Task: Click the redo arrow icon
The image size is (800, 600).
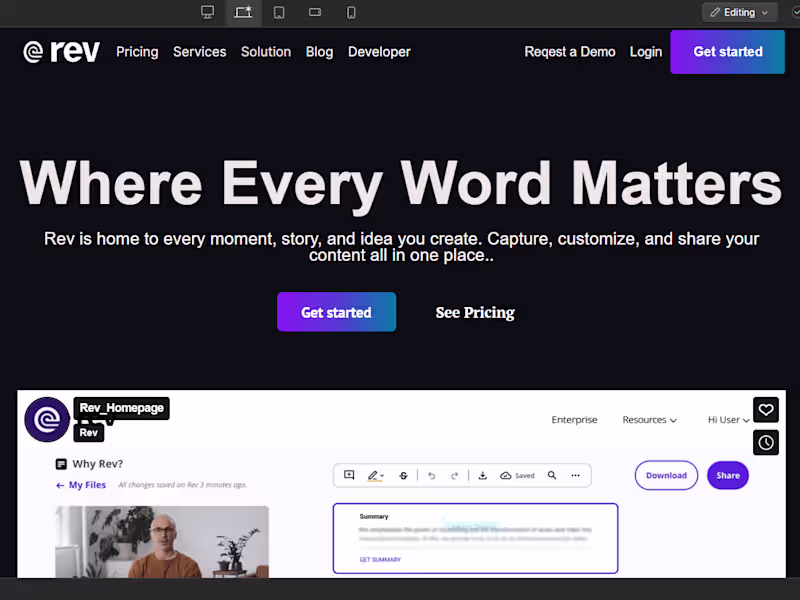Action: point(454,476)
